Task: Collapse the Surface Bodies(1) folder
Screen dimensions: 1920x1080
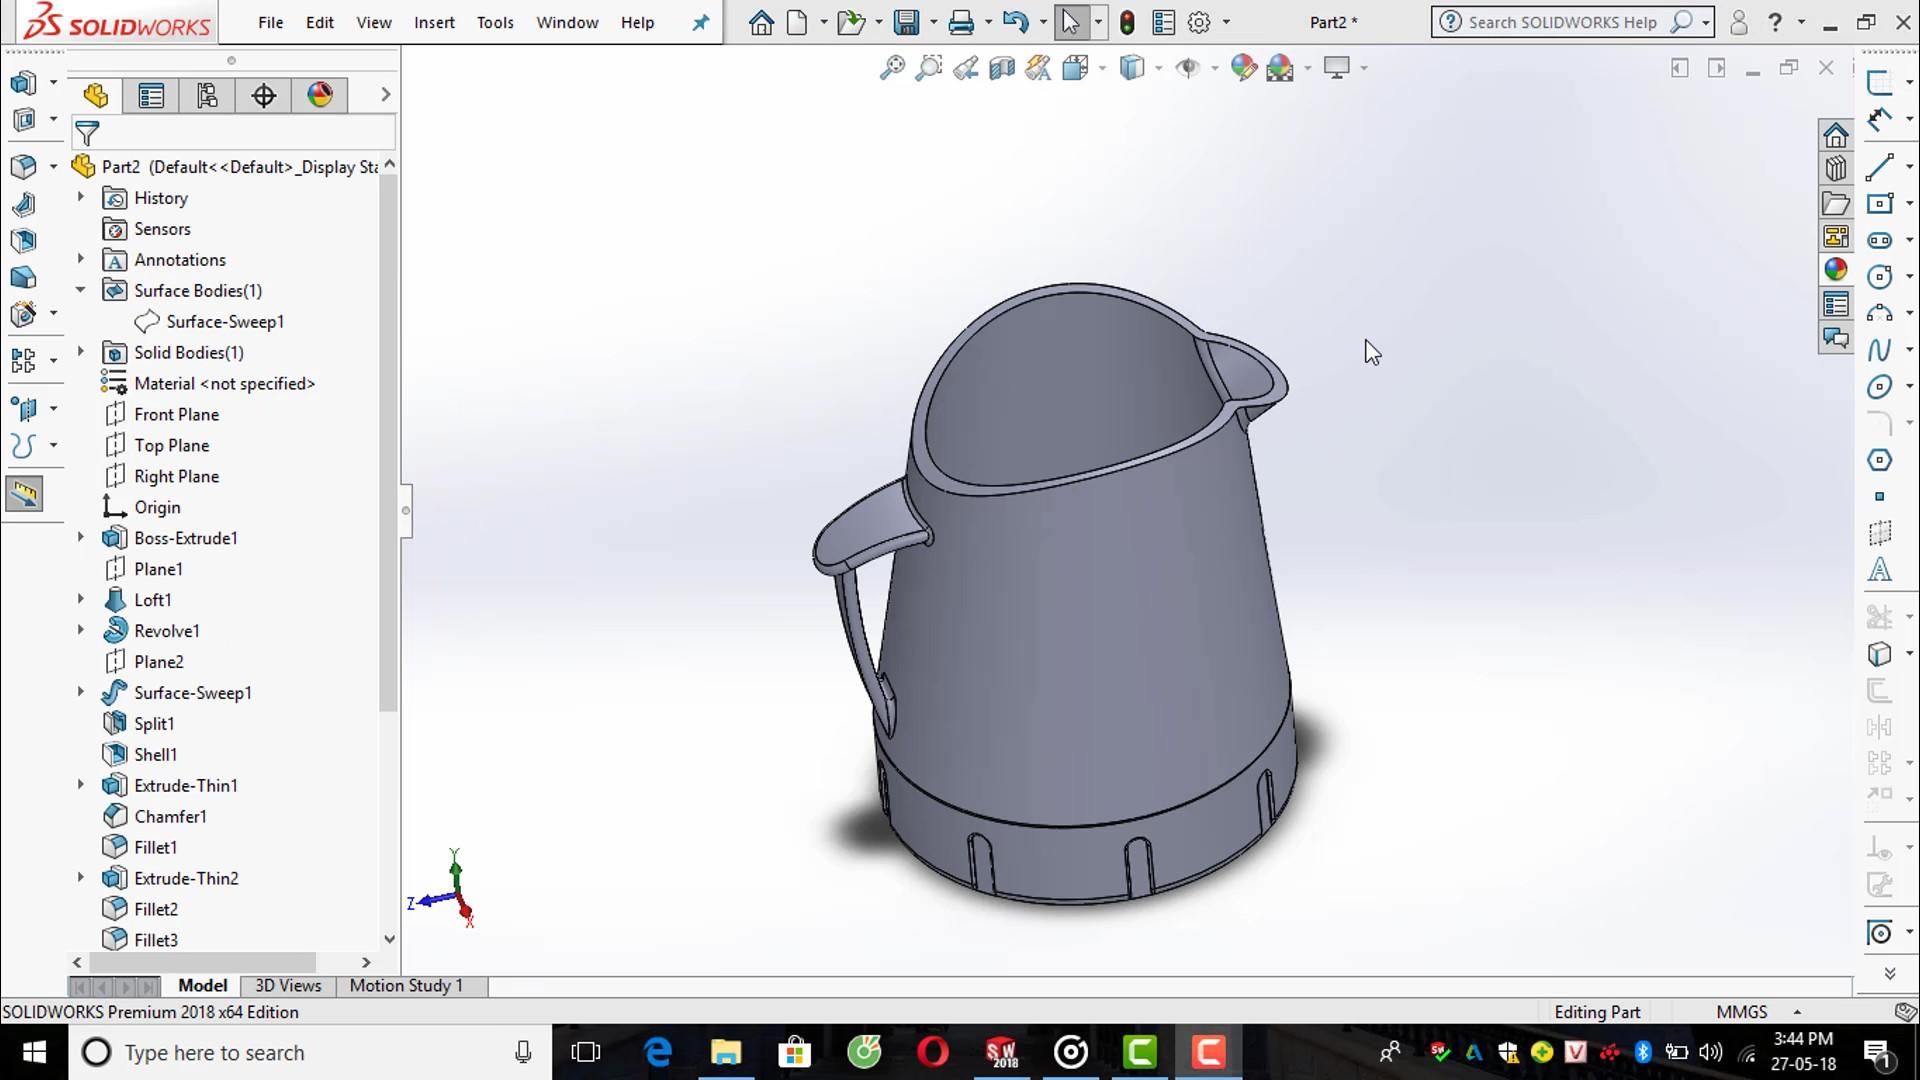Action: 81,290
